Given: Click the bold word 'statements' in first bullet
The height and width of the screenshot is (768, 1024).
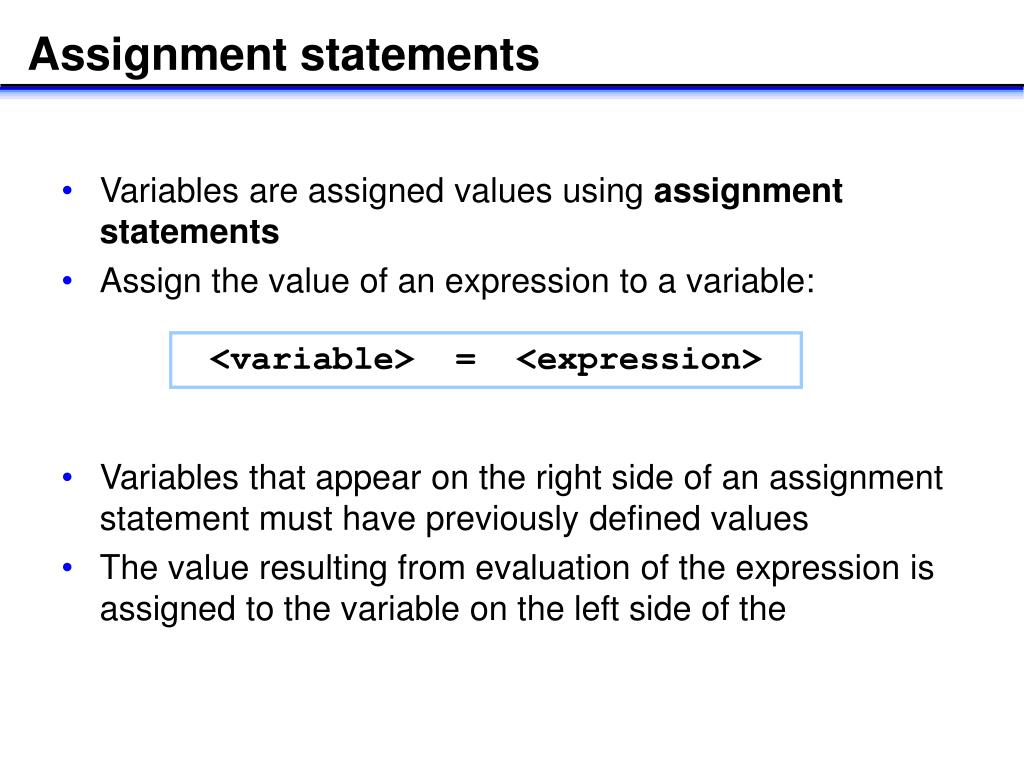Looking at the screenshot, I should click(189, 232).
